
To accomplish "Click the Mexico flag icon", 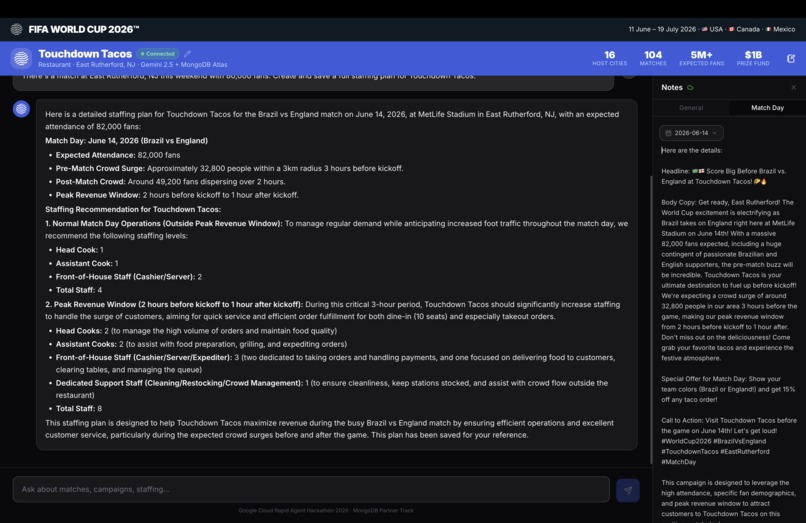I will pos(768,29).
